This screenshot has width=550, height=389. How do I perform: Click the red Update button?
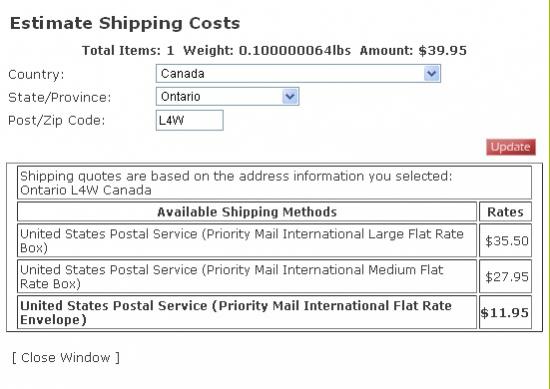tap(511, 147)
